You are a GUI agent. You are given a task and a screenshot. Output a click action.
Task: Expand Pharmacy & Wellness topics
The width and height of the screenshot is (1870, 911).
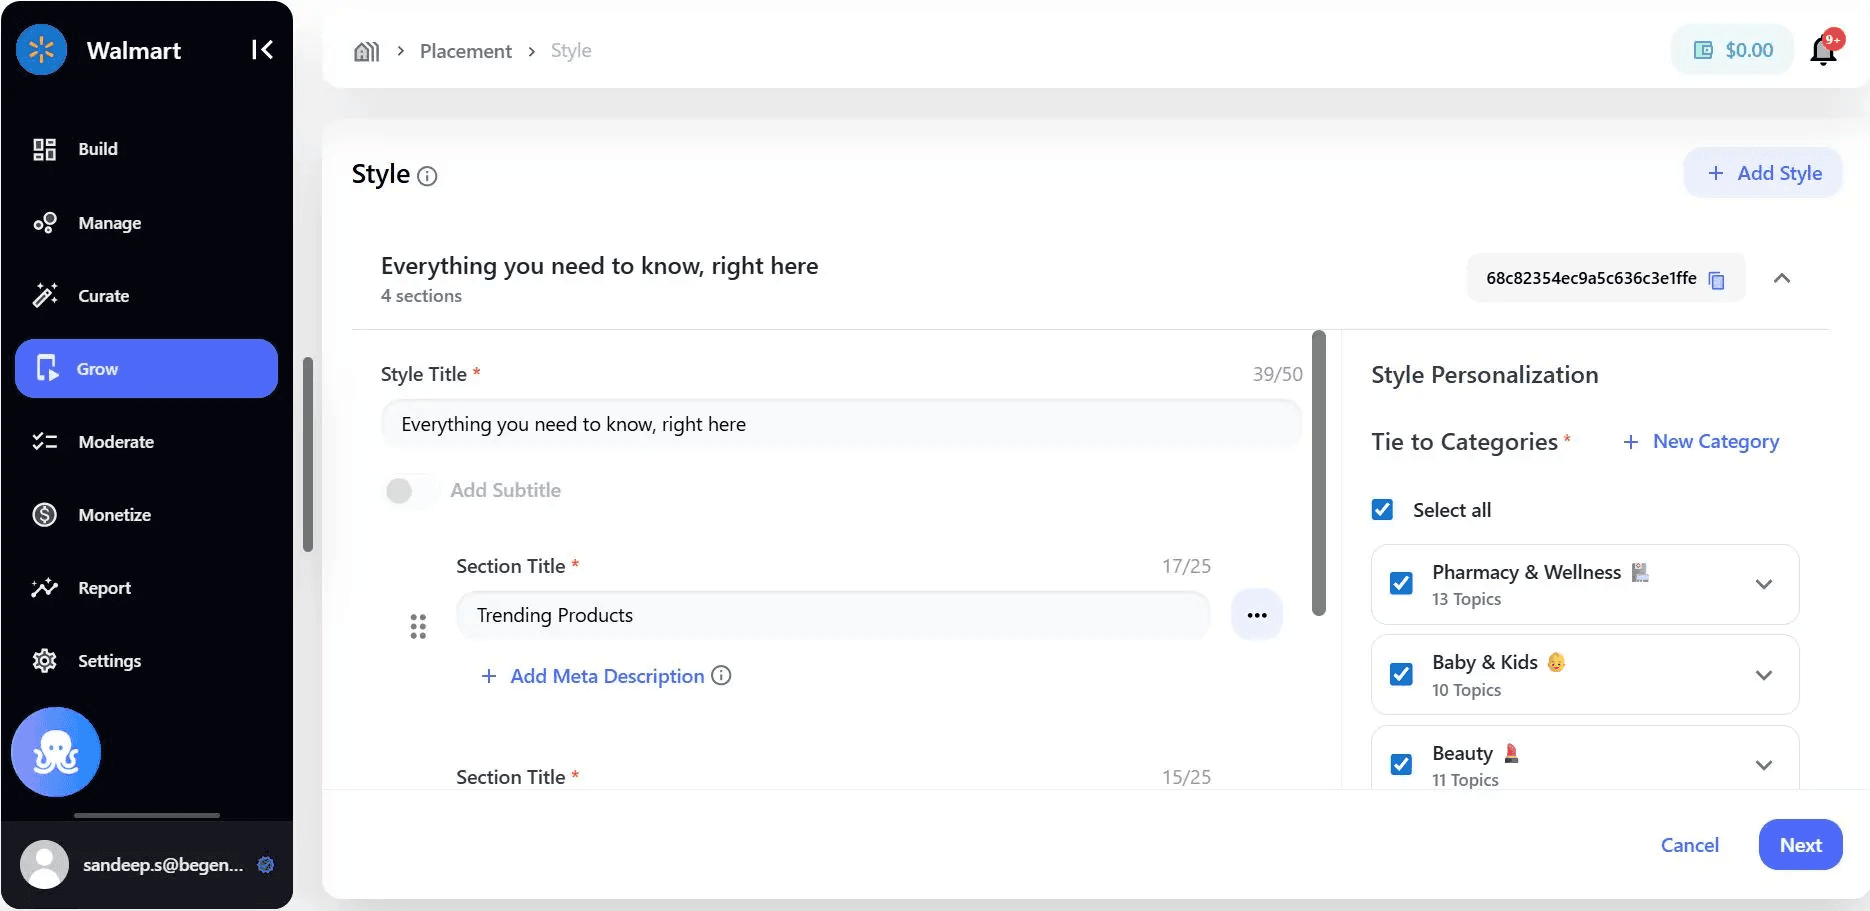[1764, 584]
